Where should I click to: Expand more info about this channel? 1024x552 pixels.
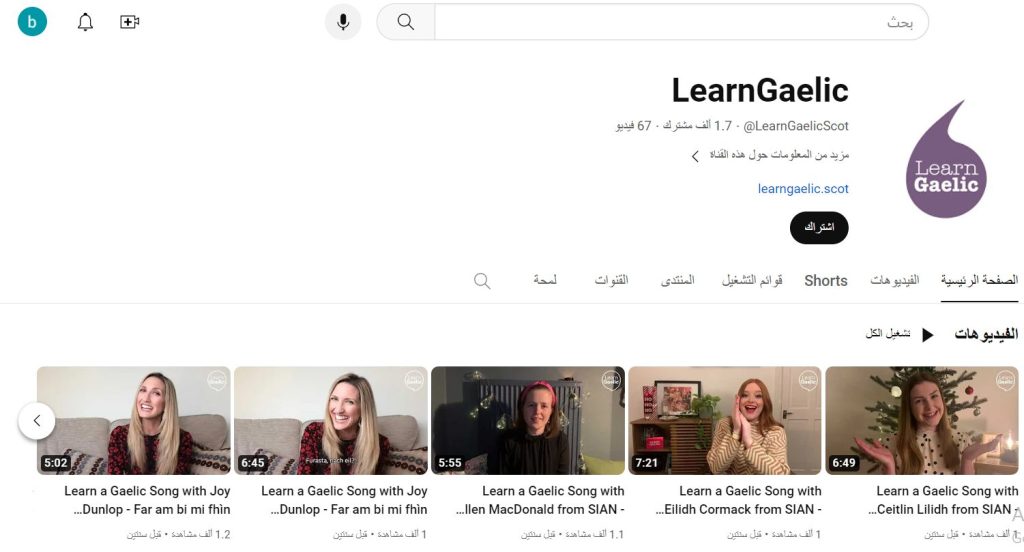click(x=770, y=156)
